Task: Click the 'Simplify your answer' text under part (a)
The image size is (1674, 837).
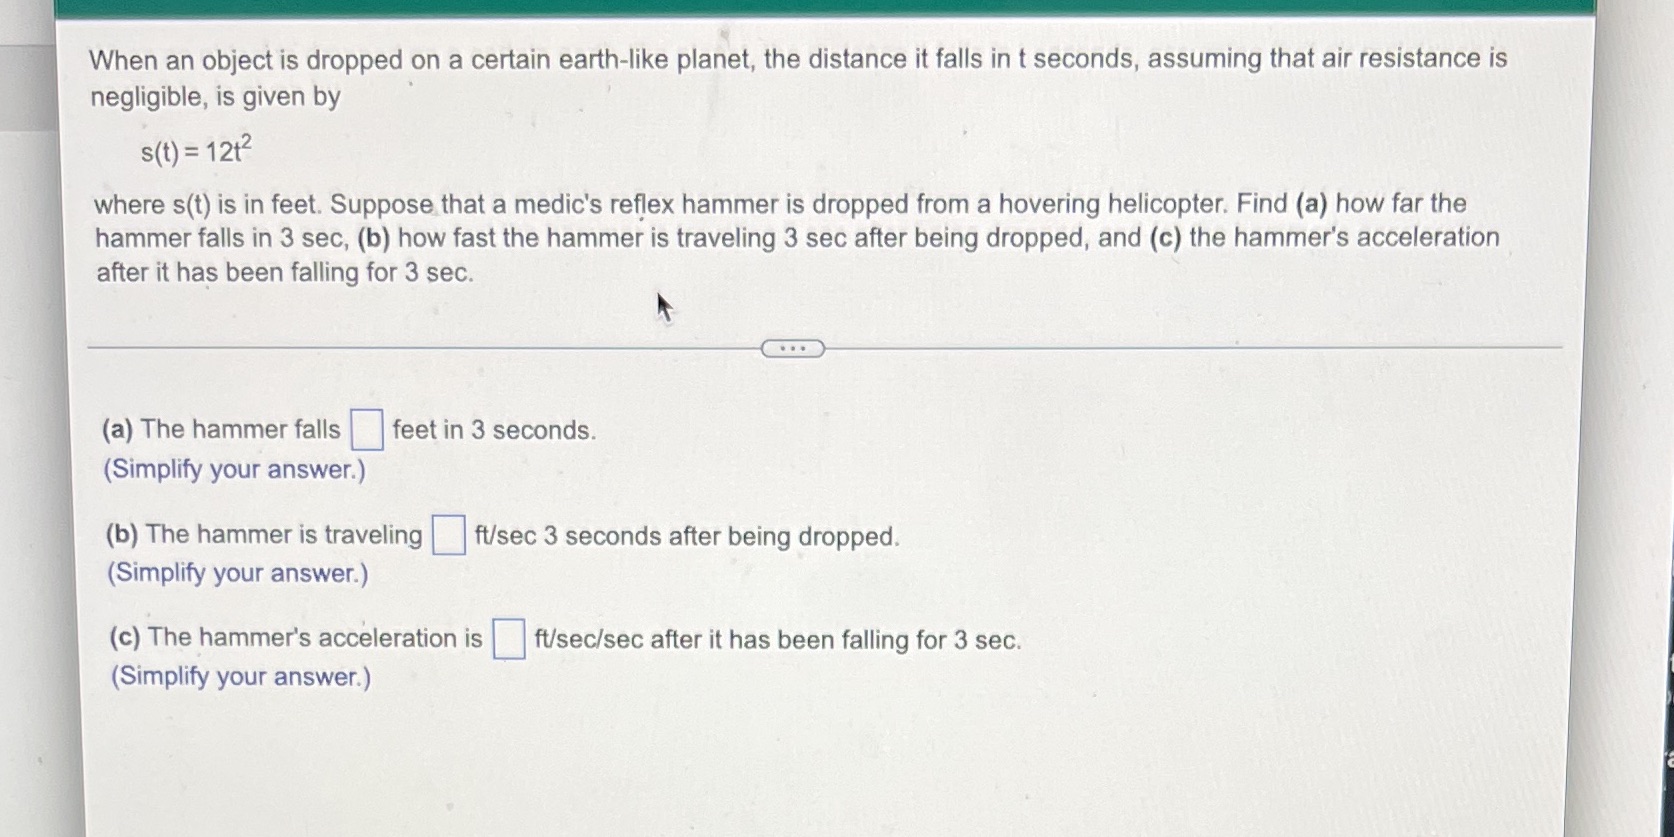Action: 236,468
